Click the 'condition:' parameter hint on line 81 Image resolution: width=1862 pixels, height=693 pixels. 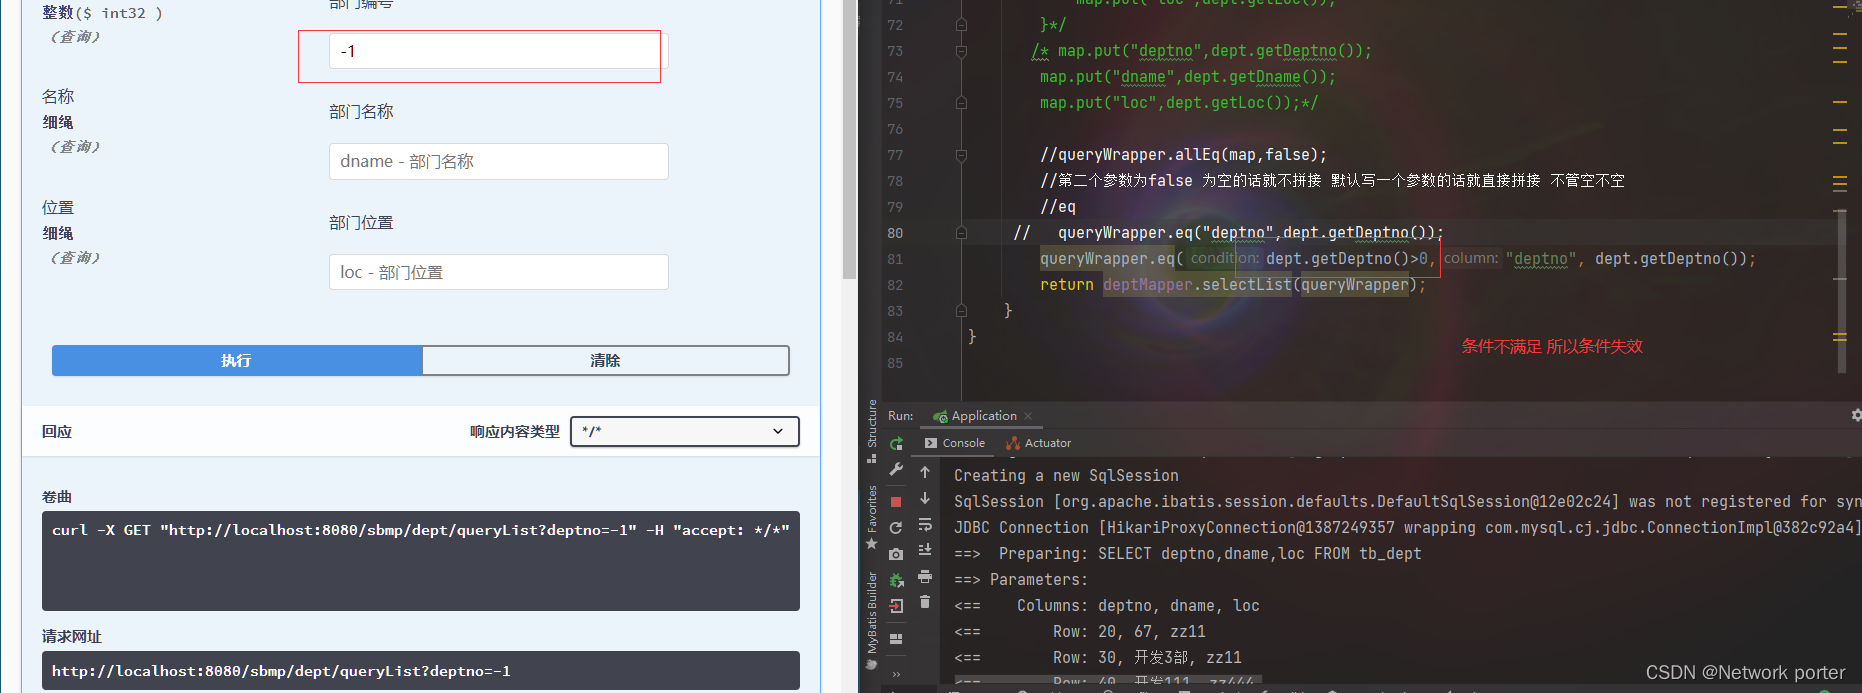coord(1224,258)
